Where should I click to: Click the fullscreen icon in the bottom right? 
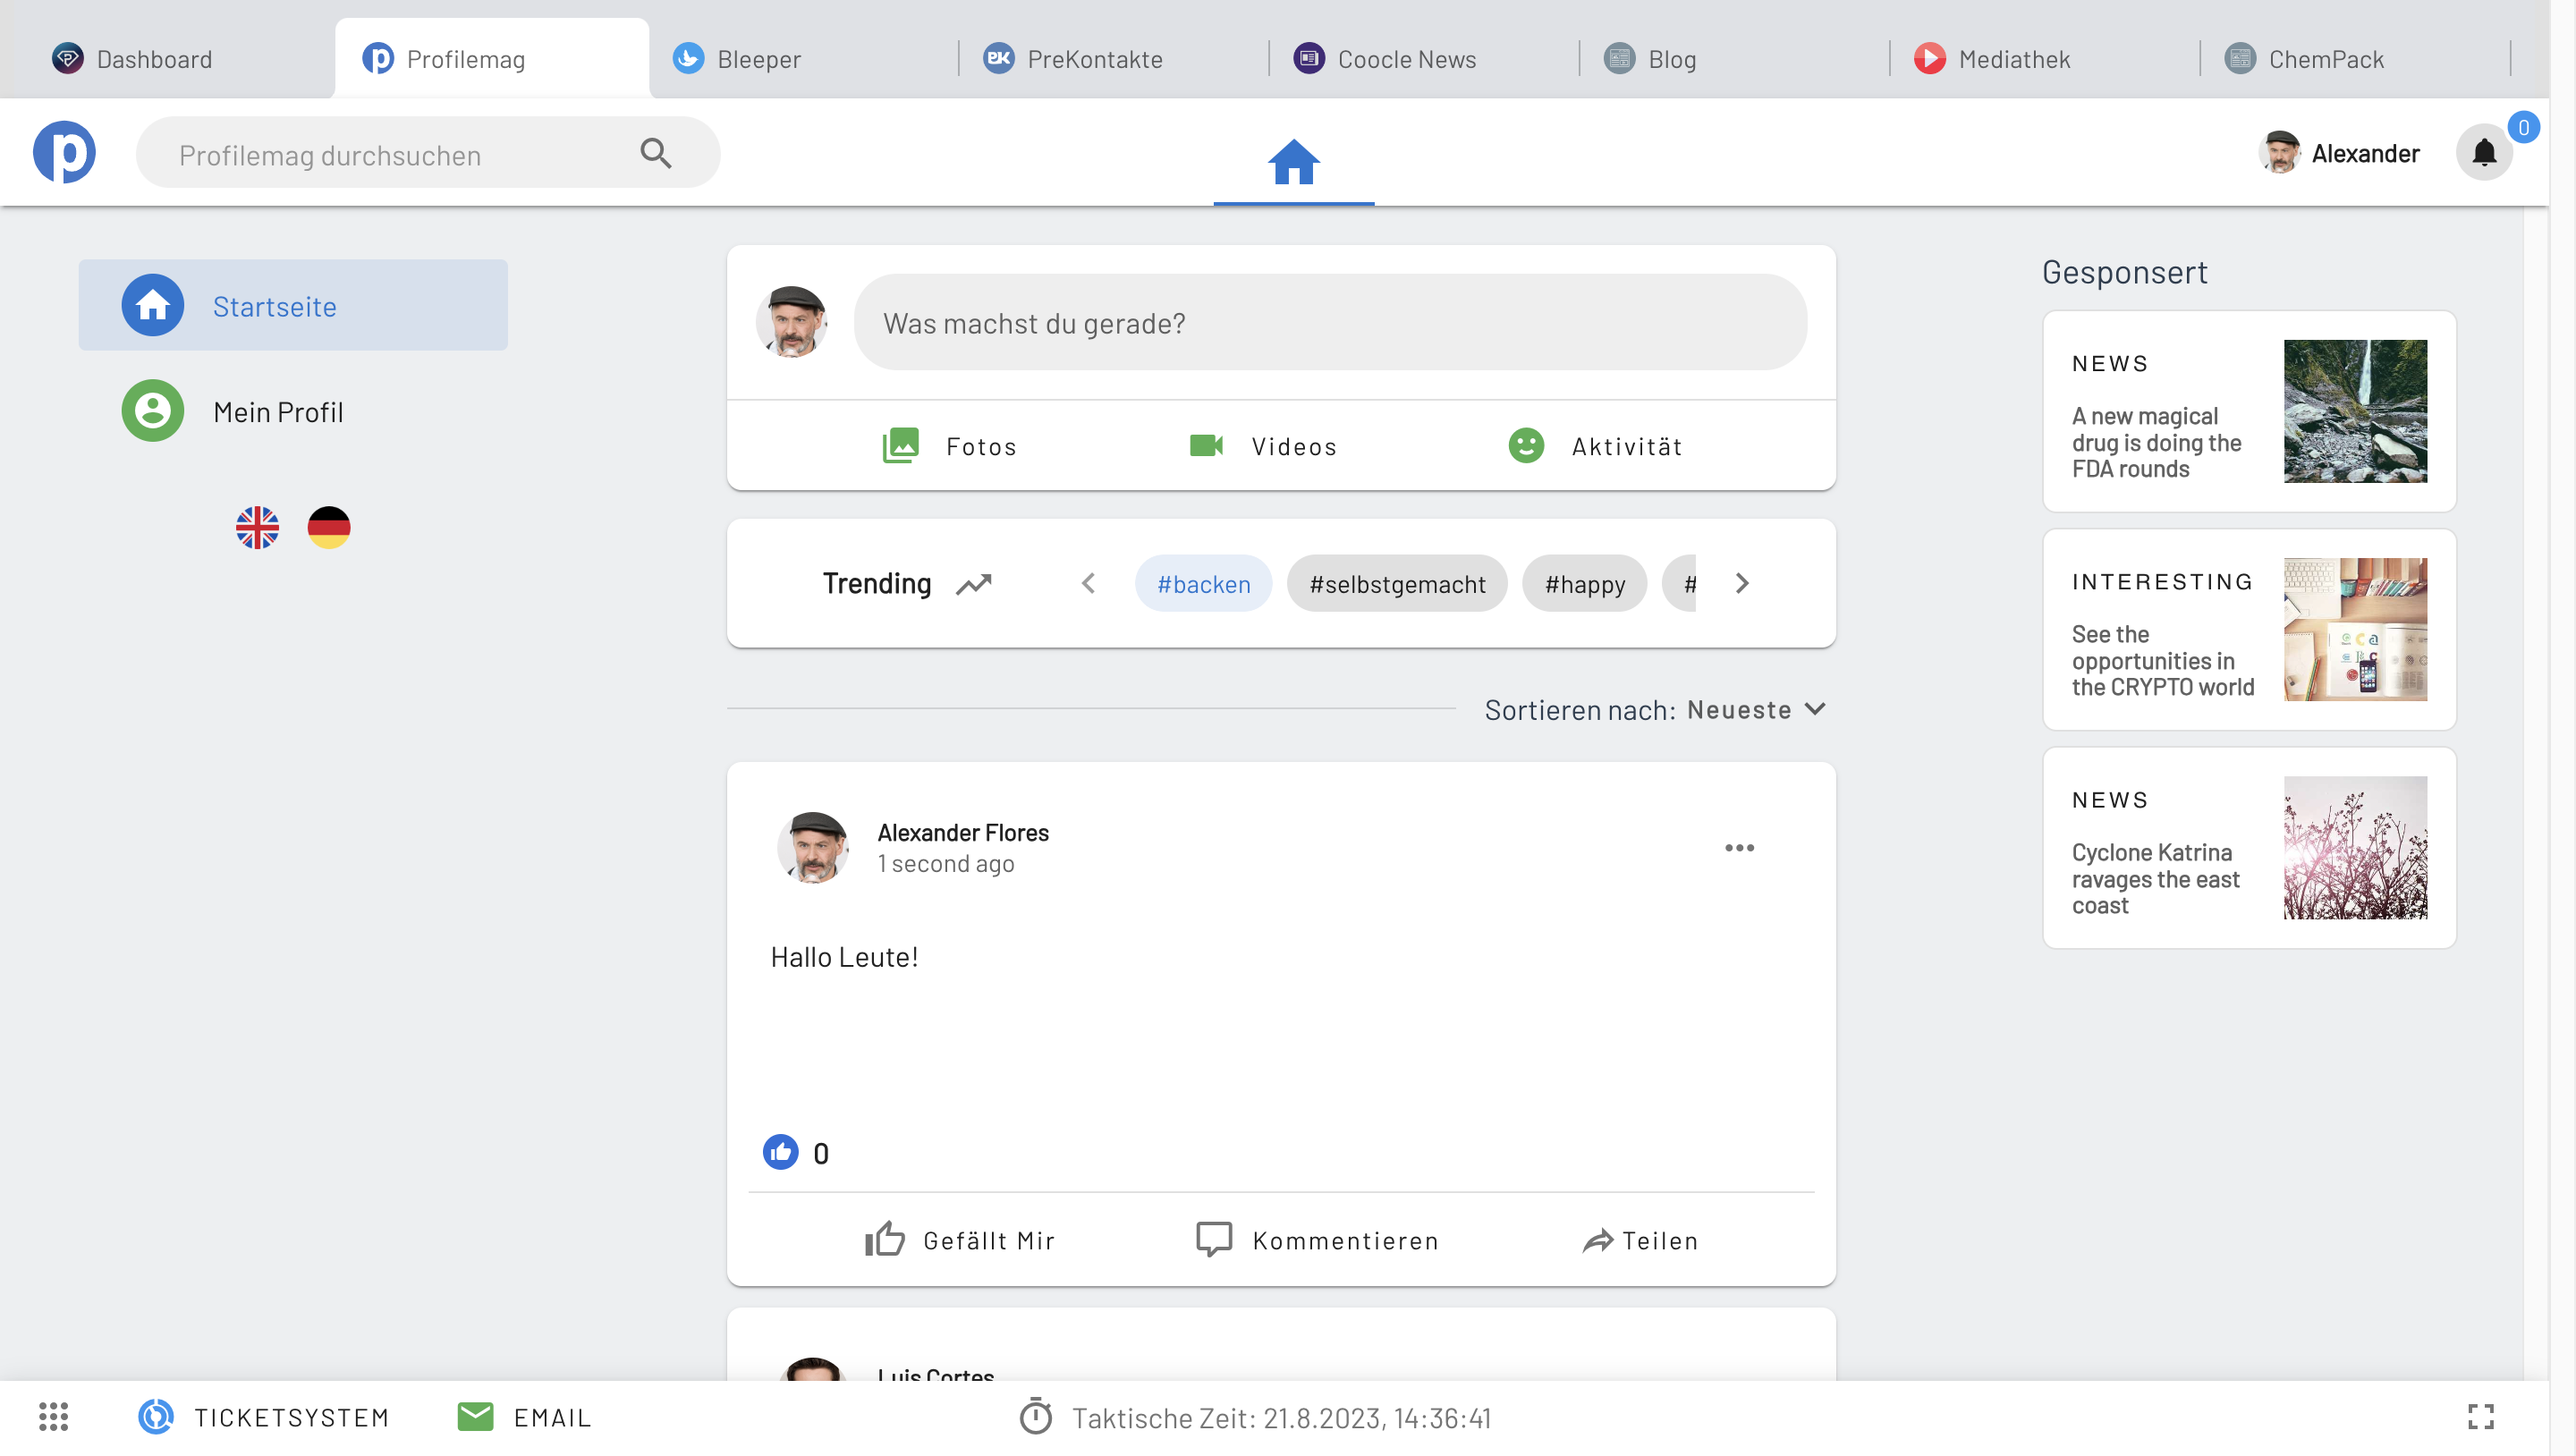click(2481, 1416)
